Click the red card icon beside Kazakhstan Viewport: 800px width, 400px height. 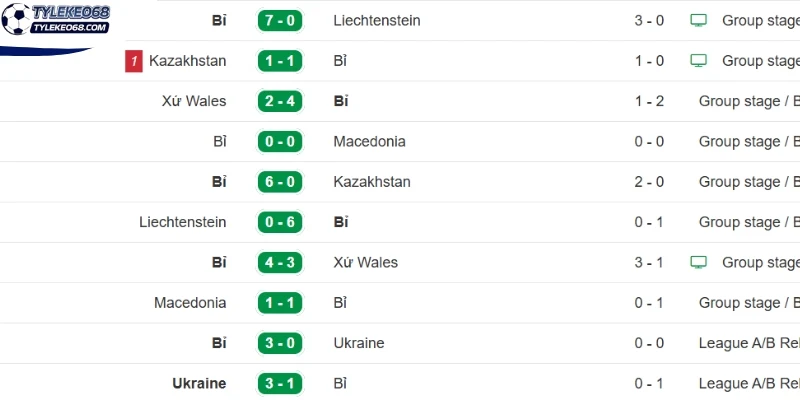(134, 61)
